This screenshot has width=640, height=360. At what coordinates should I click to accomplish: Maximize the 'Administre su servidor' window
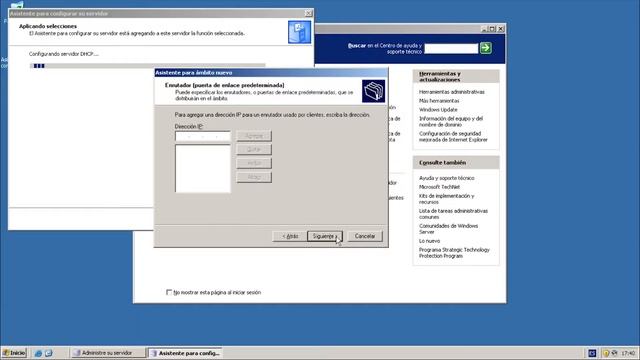[492, 29]
